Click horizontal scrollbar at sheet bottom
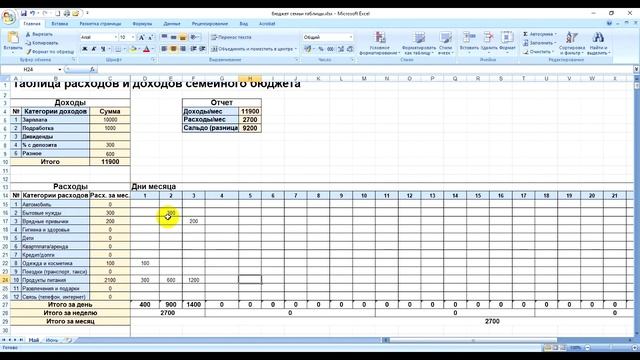Image resolution: width=640 pixels, height=360 pixels. click(473, 340)
